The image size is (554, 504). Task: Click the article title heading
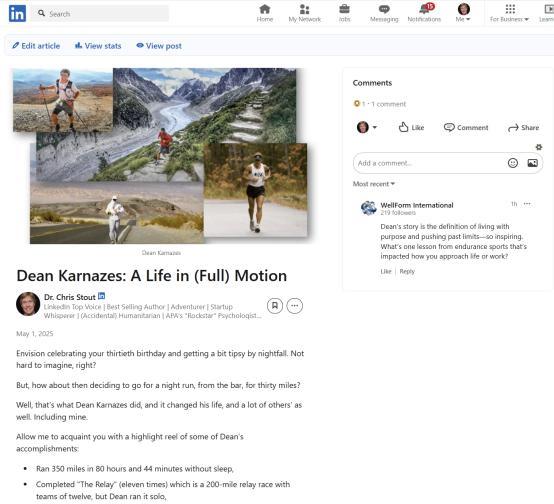tap(152, 275)
